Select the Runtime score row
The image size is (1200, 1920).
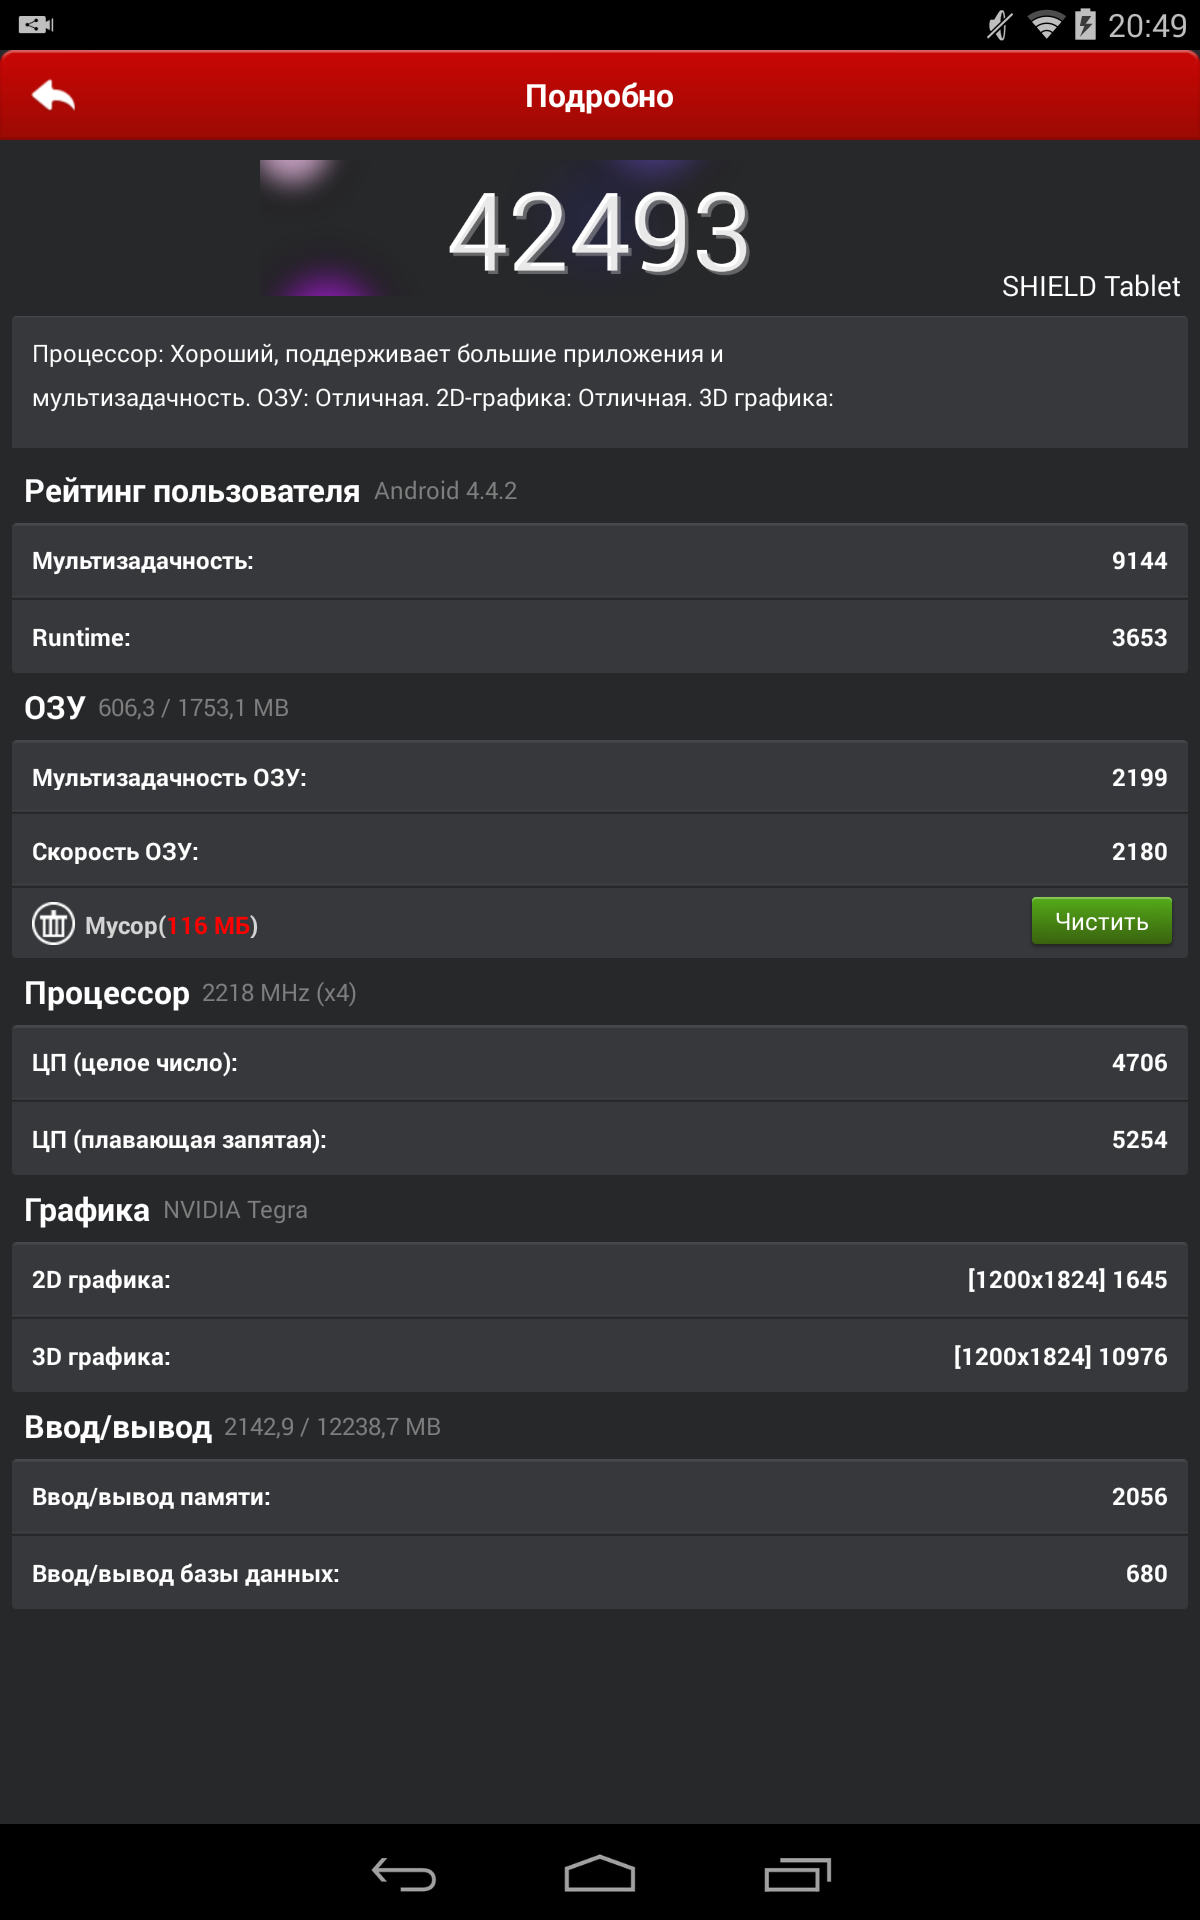point(599,638)
